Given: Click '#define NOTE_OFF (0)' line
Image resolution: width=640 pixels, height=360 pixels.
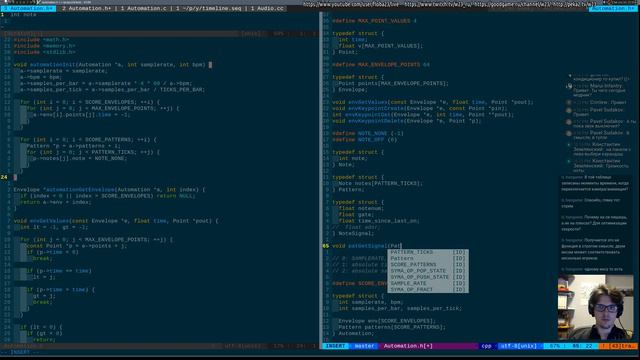Looking at the screenshot, I should click(364, 140).
